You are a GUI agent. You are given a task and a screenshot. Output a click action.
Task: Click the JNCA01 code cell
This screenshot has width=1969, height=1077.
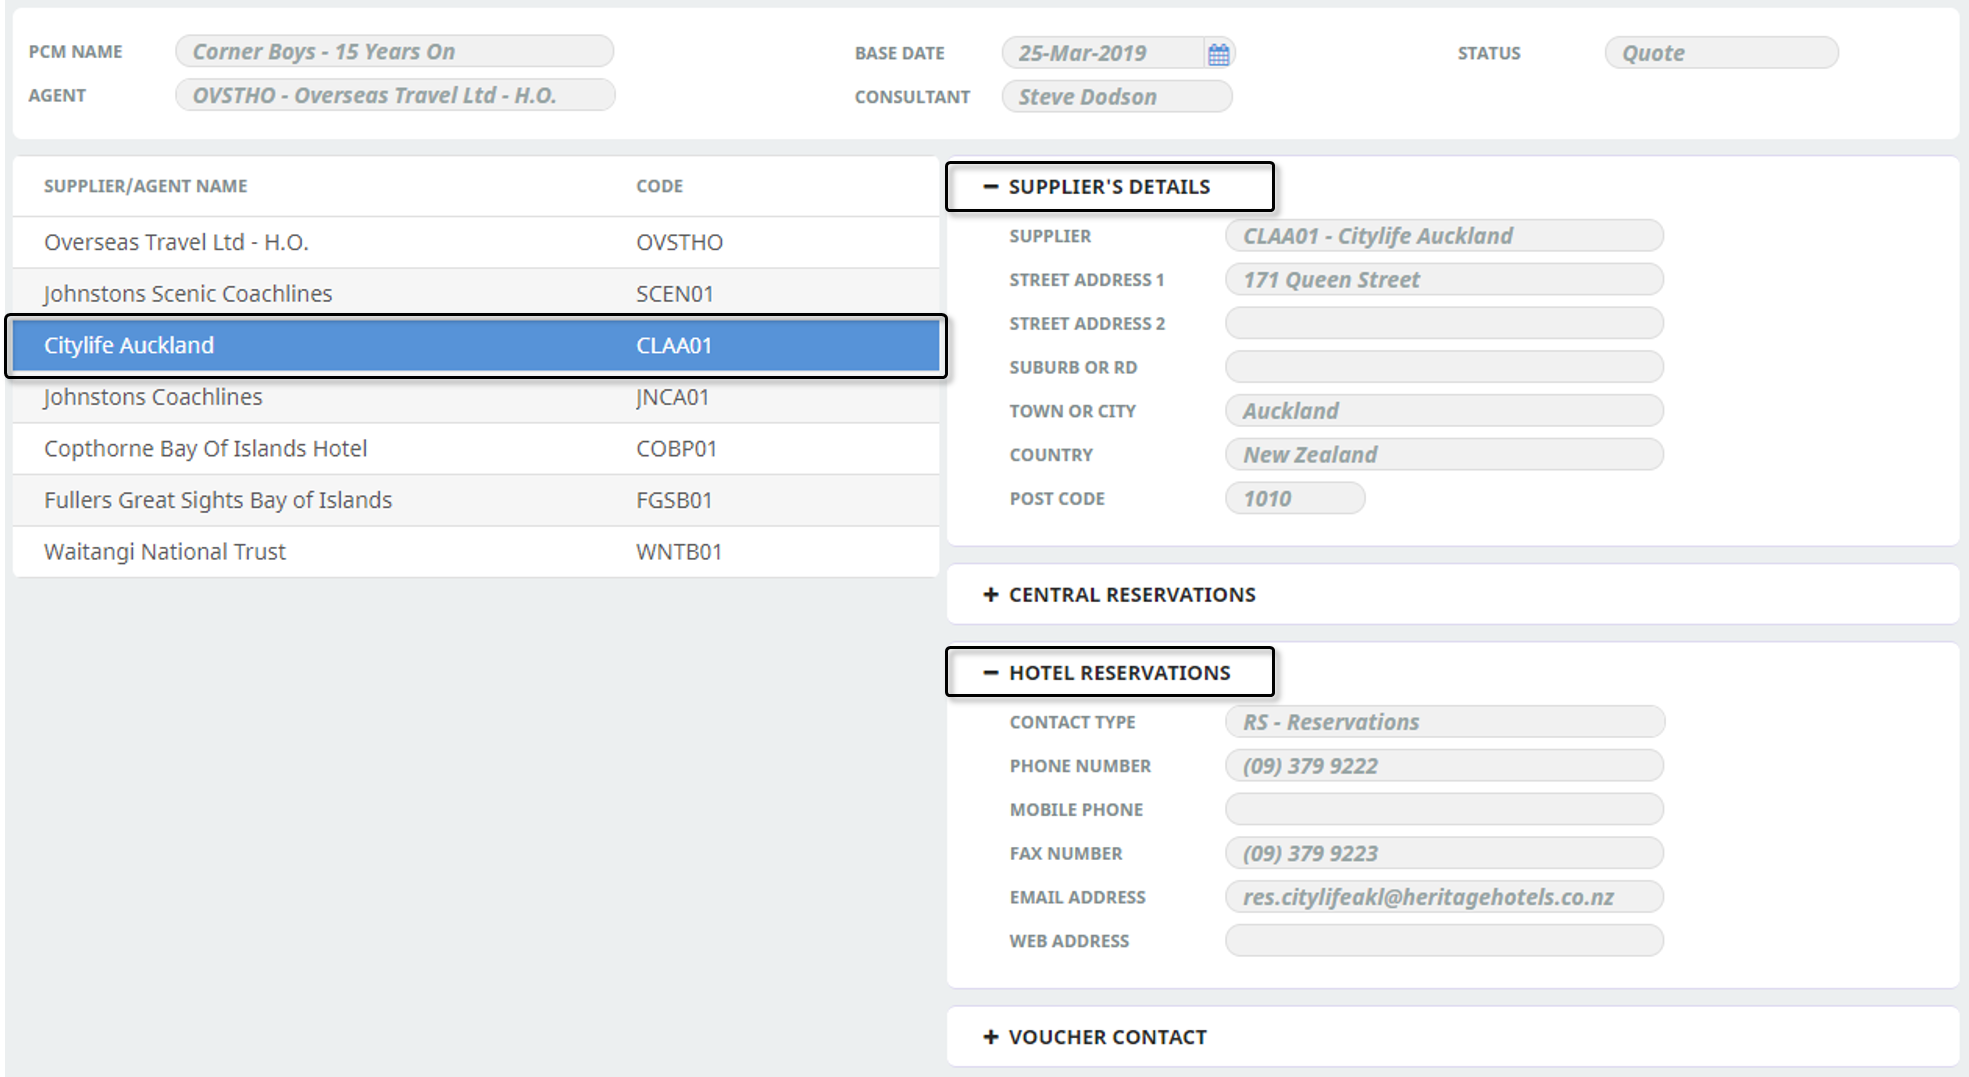point(672,397)
